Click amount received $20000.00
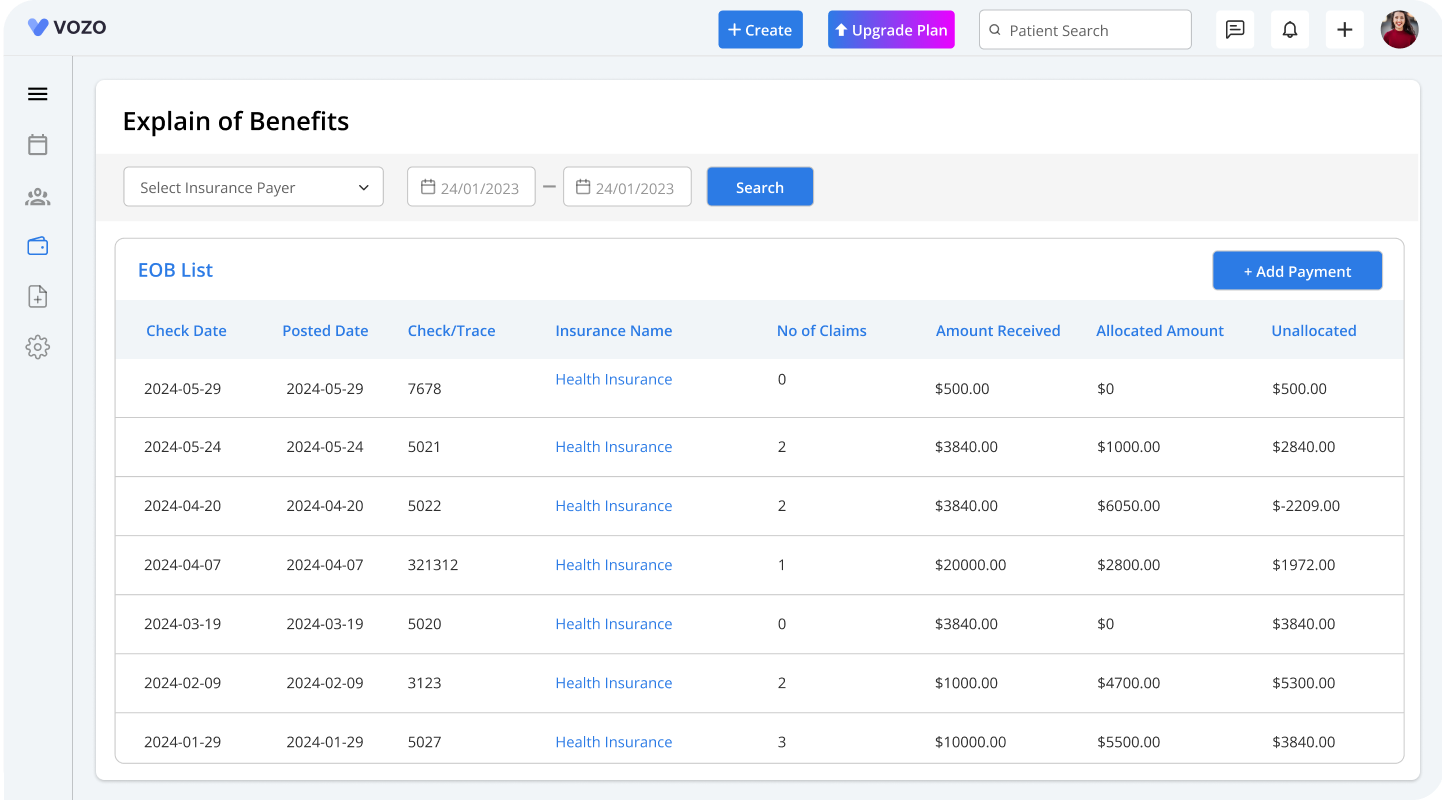Image resolution: width=1442 pixels, height=800 pixels. click(x=970, y=565)
